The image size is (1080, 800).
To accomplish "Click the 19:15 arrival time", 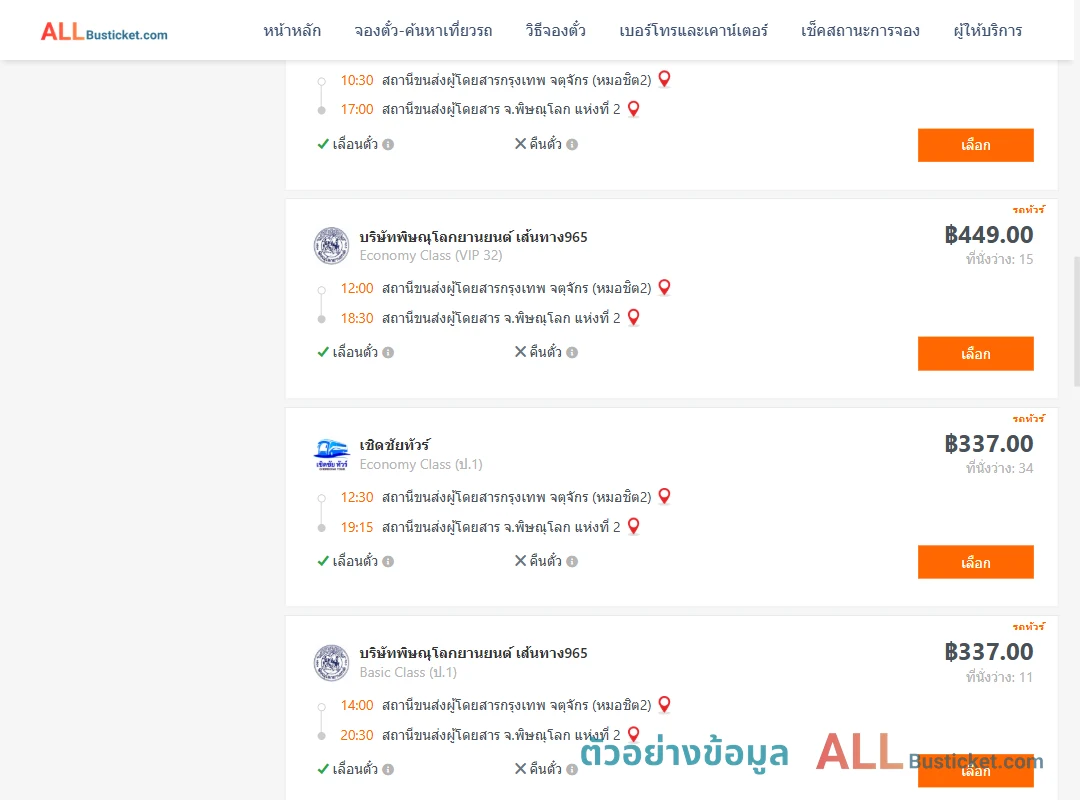I will tap(357, 527).
